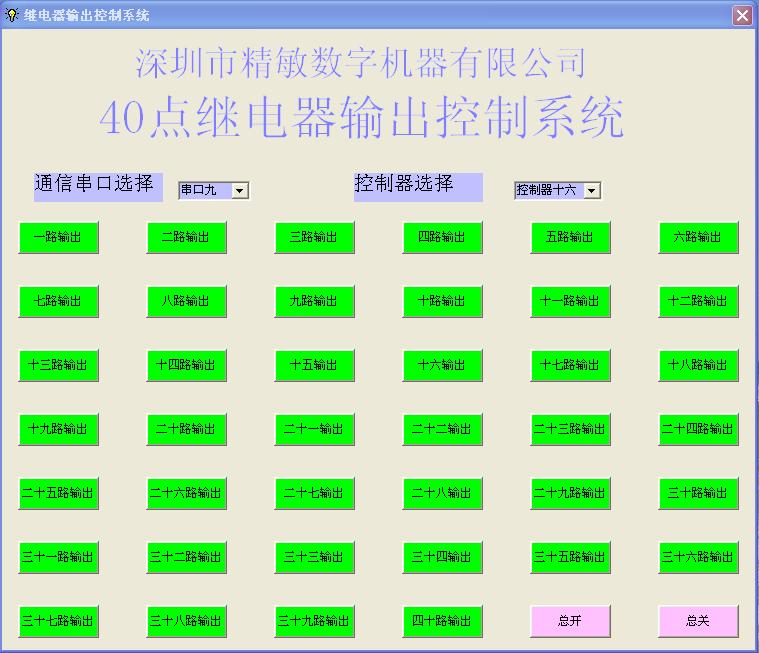The height and width of the screenshot is (653, 759).
Task: Toggle the 六路输出 relay output
Action: pyautogui.click(x=698, y=237)
